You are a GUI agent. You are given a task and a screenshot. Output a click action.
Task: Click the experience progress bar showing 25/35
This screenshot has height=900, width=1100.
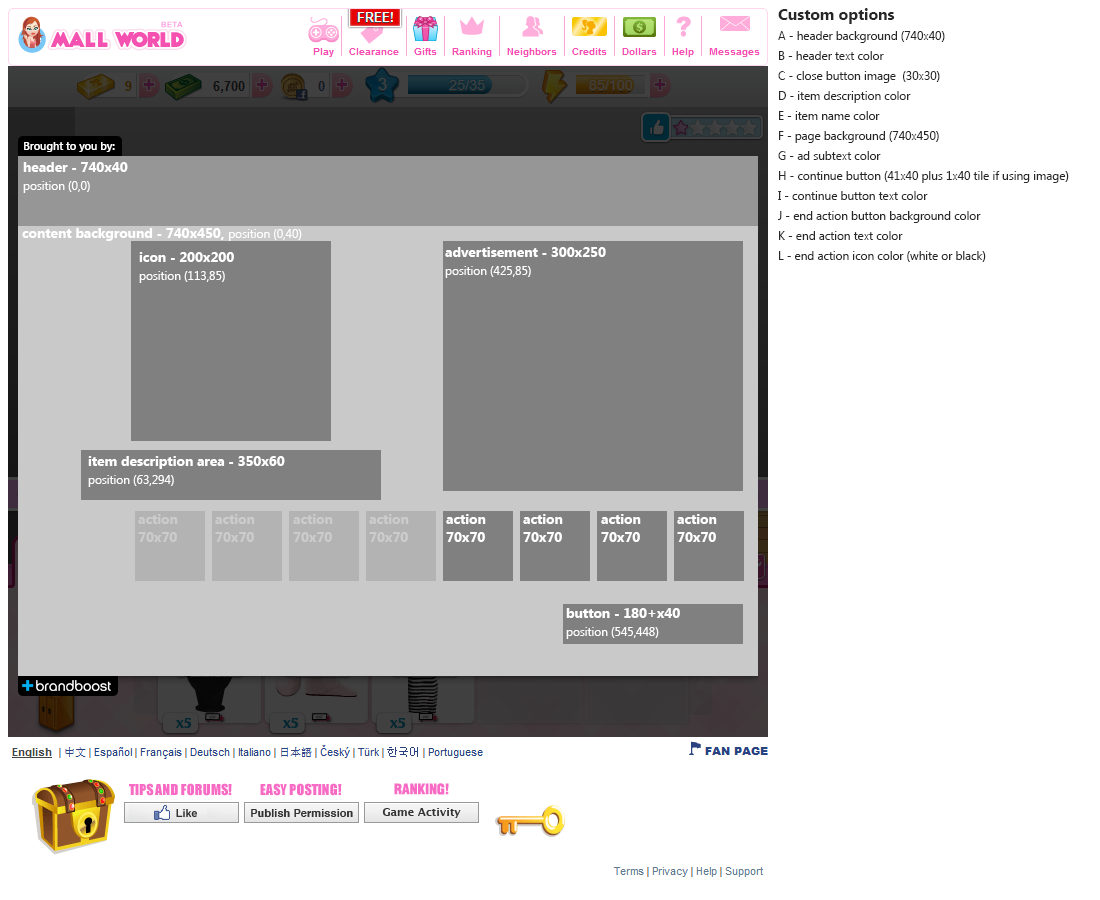pos(466,86)
